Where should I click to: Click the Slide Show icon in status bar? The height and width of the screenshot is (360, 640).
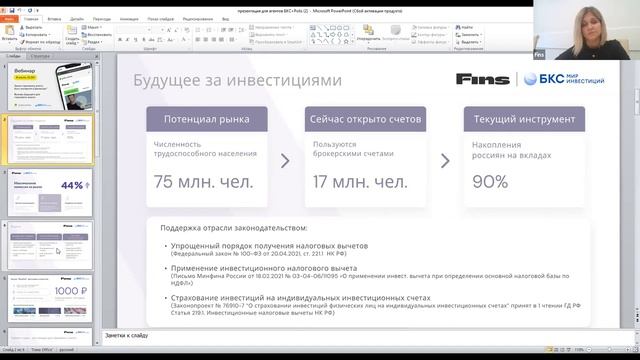pyautogui.click(x=569, y=349)
